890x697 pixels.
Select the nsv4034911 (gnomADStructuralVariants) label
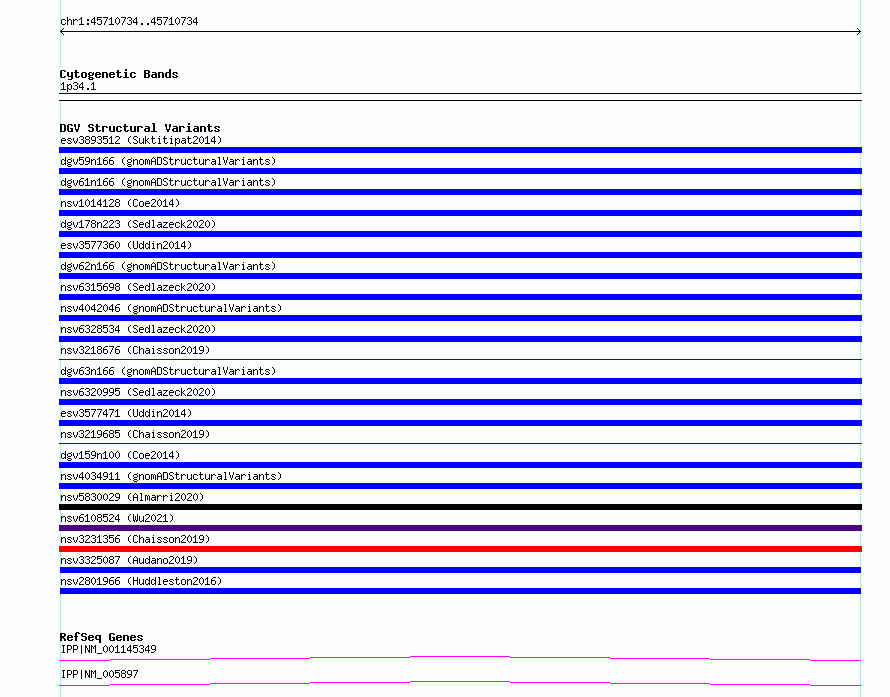coord(171,476)
